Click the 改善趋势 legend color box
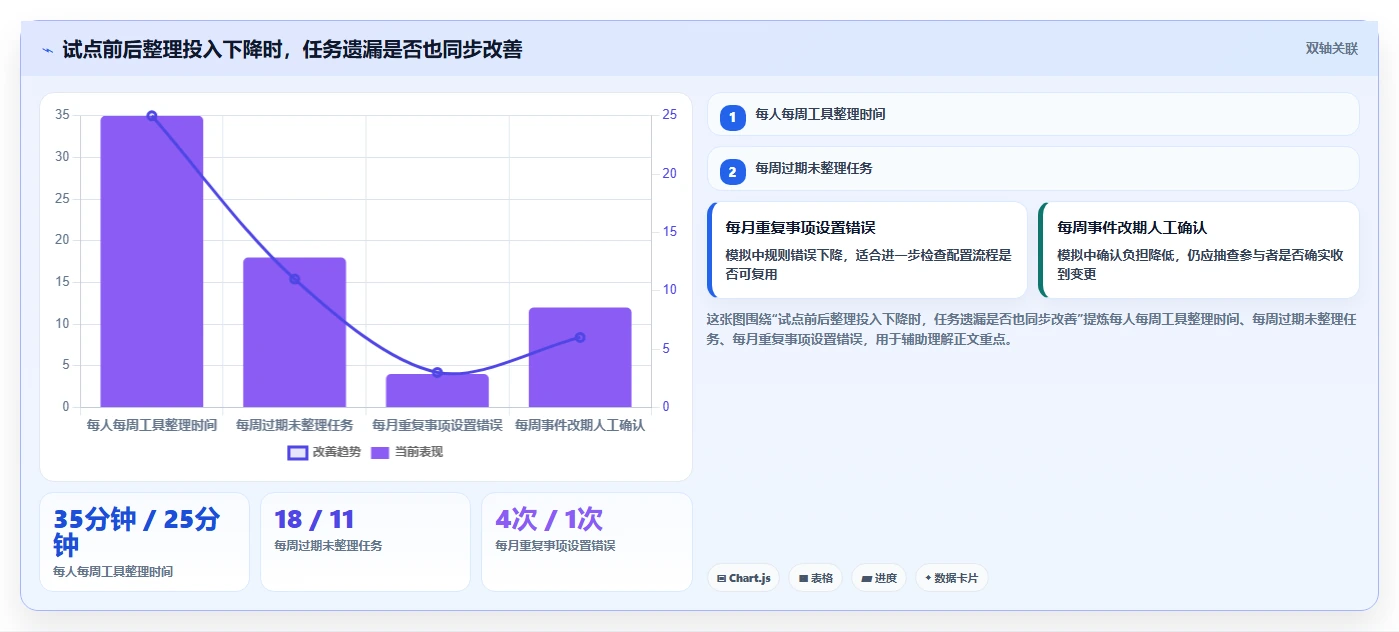The image size is (1399, 632). 297,452
